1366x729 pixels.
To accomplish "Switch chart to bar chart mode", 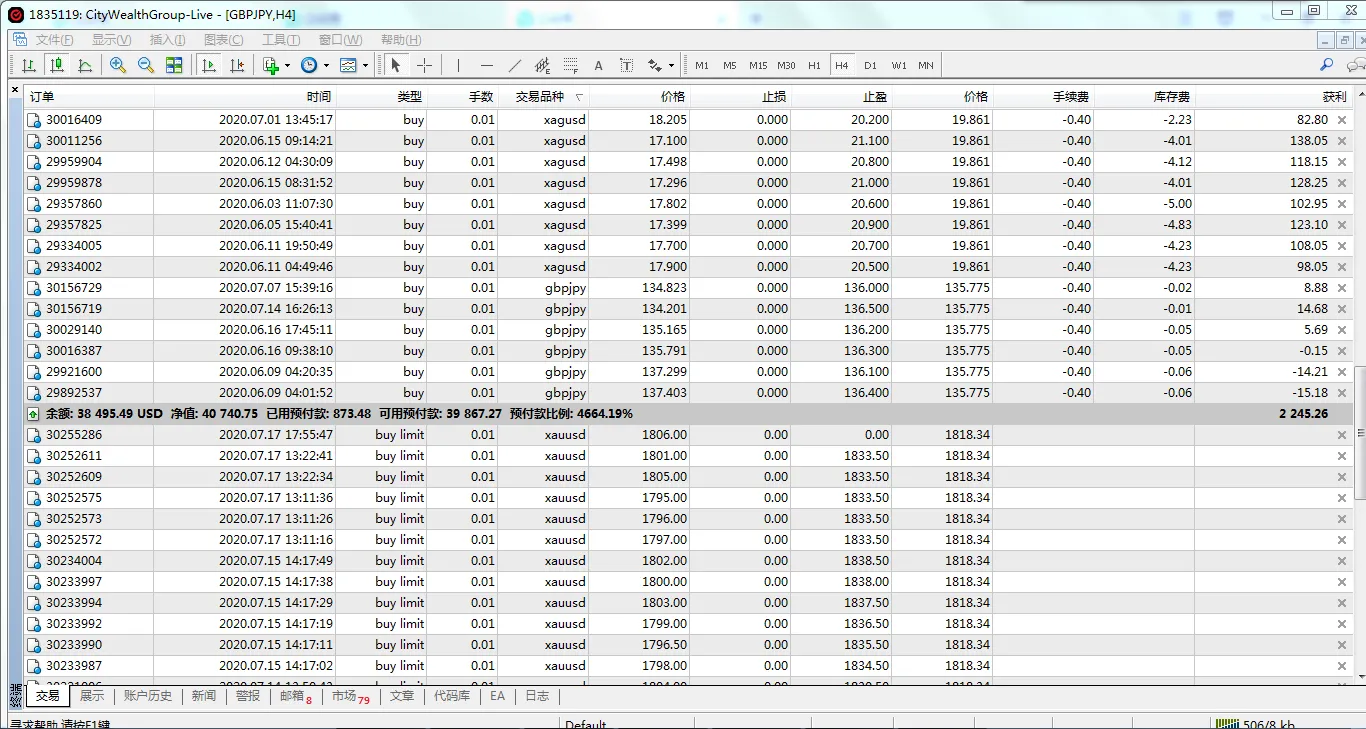I will (29, 65).
